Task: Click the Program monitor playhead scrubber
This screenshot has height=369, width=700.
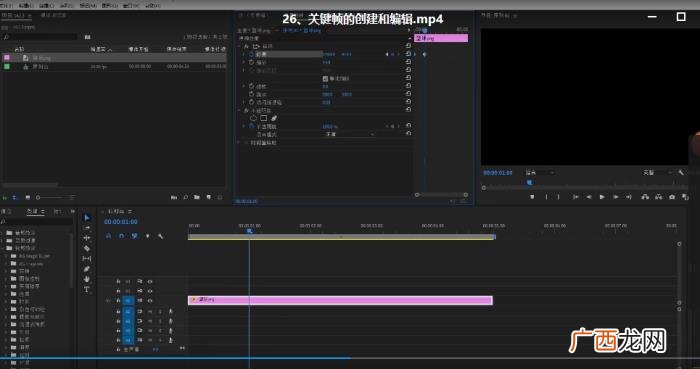Action: click(x=529, y=182)
